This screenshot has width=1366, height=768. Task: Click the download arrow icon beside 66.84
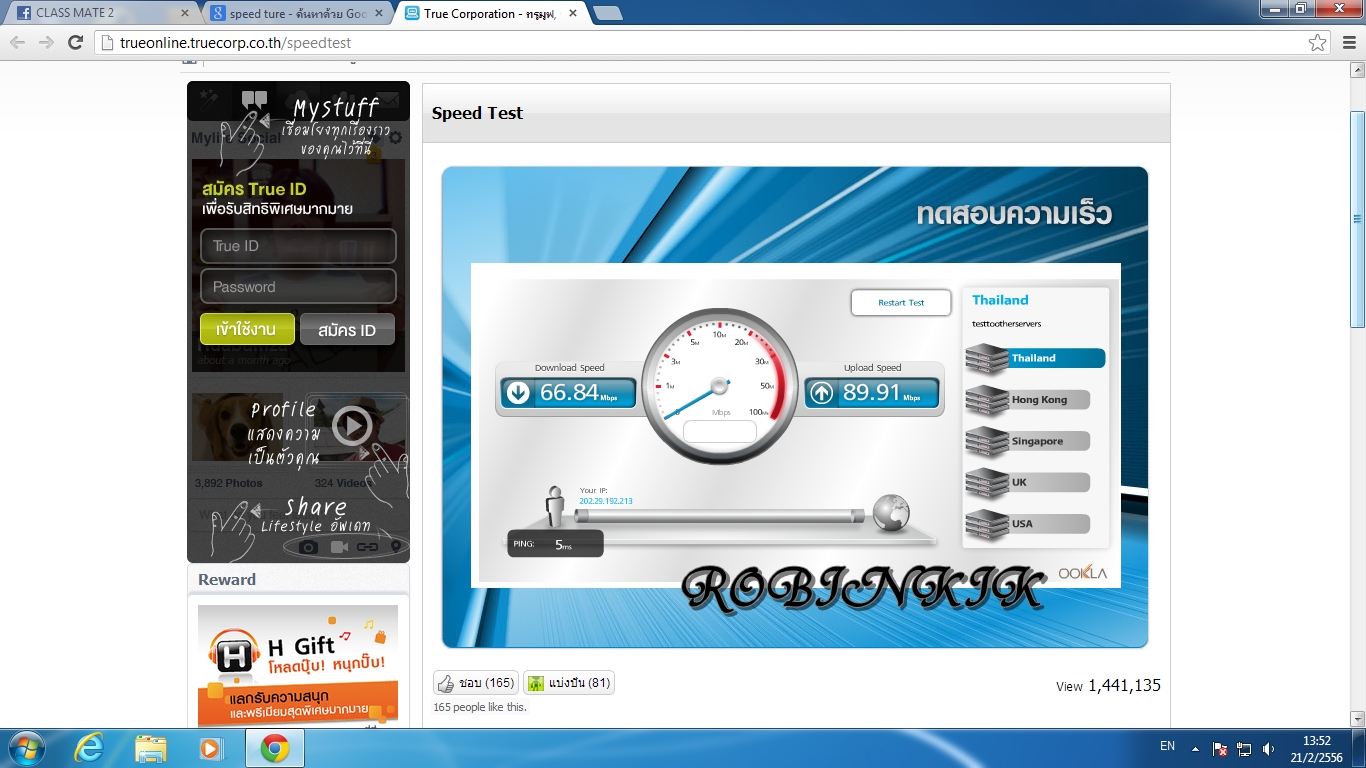518,393
